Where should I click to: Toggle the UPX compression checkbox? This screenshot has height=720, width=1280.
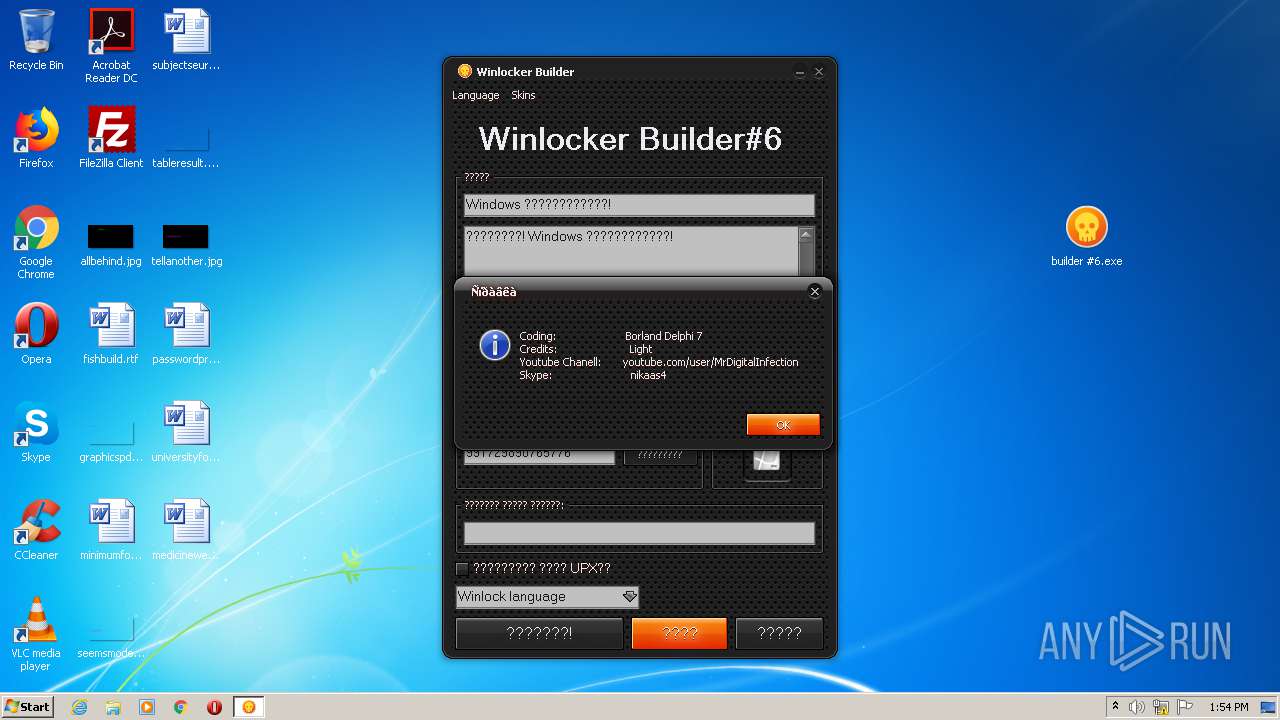[x=462, y=568]
